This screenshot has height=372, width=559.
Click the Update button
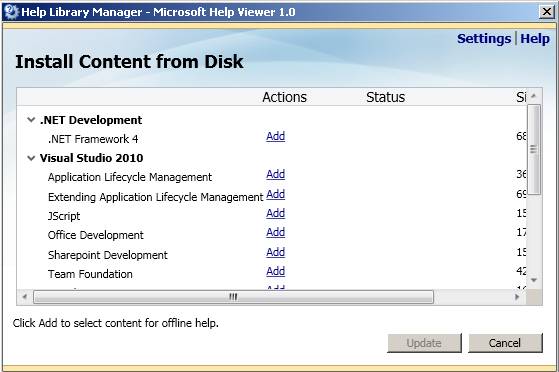424,343
